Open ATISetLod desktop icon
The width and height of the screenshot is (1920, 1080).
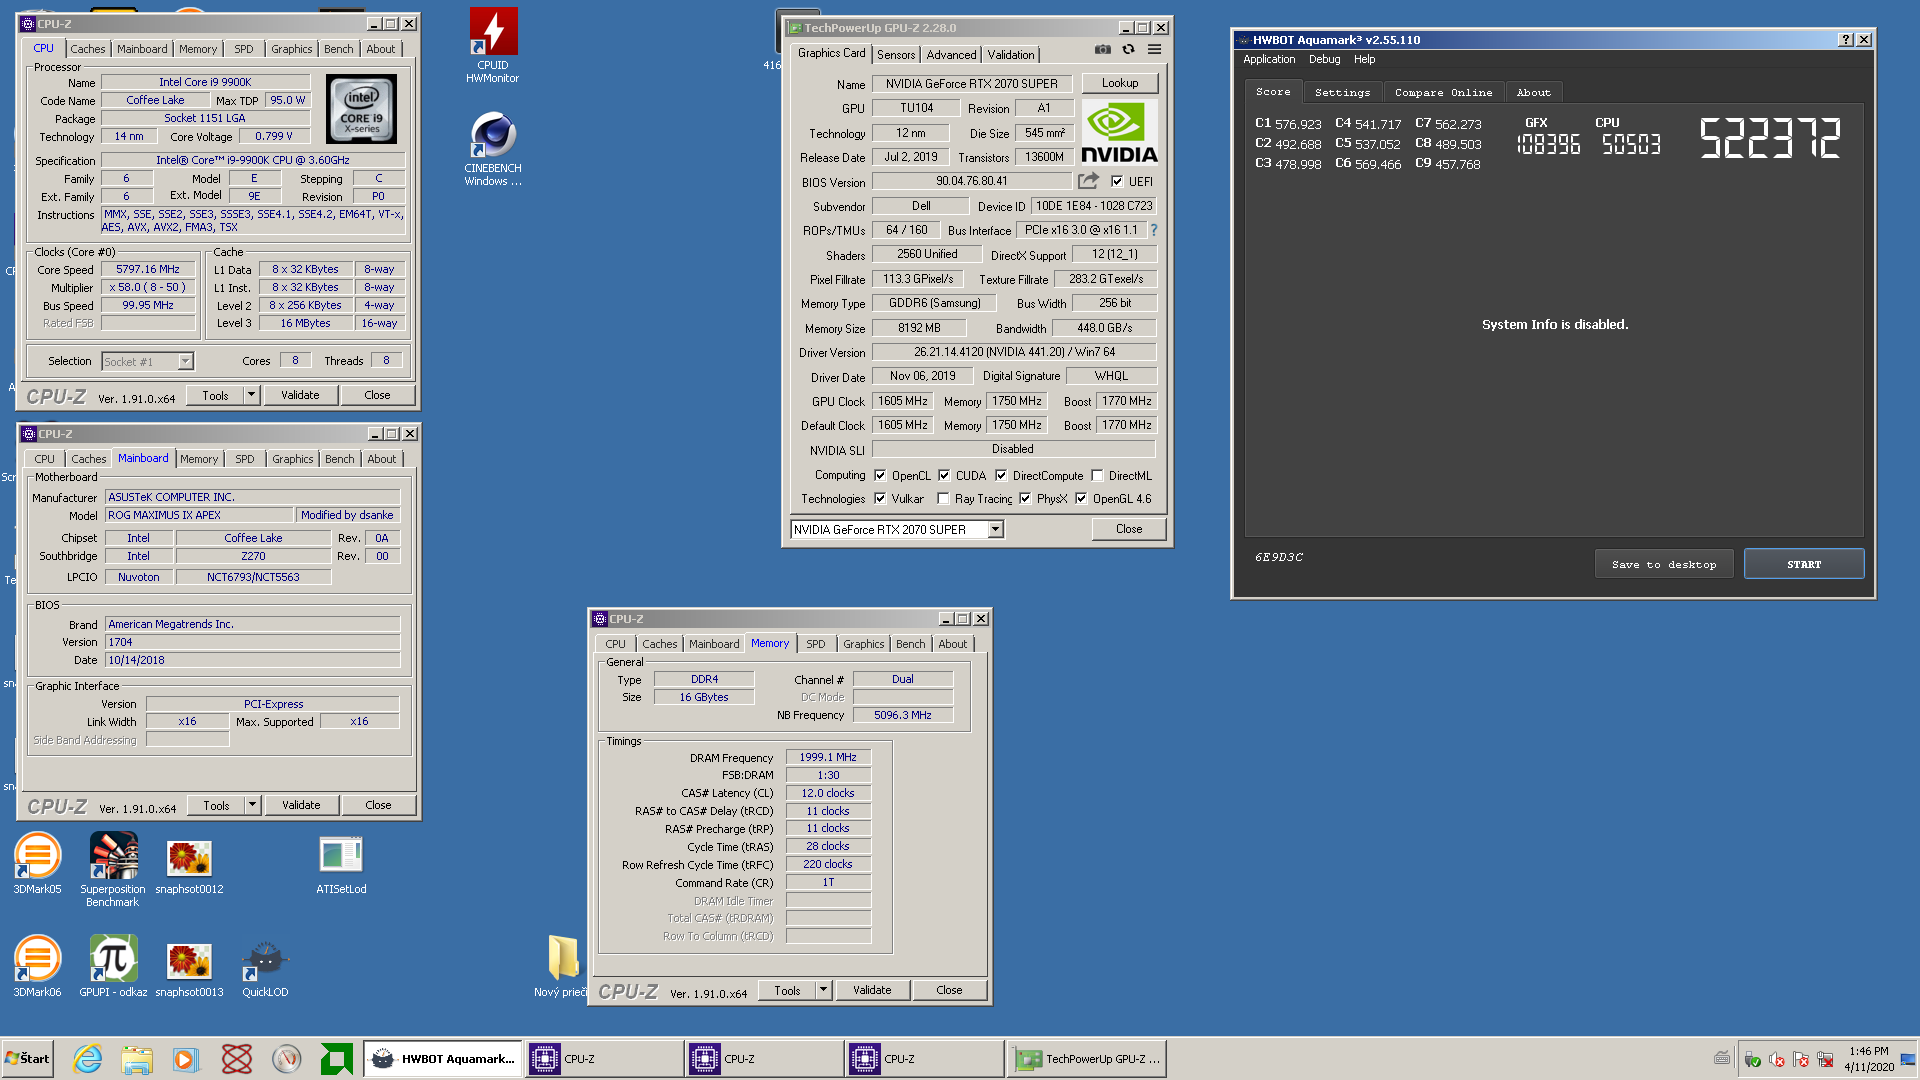[341, 866]
